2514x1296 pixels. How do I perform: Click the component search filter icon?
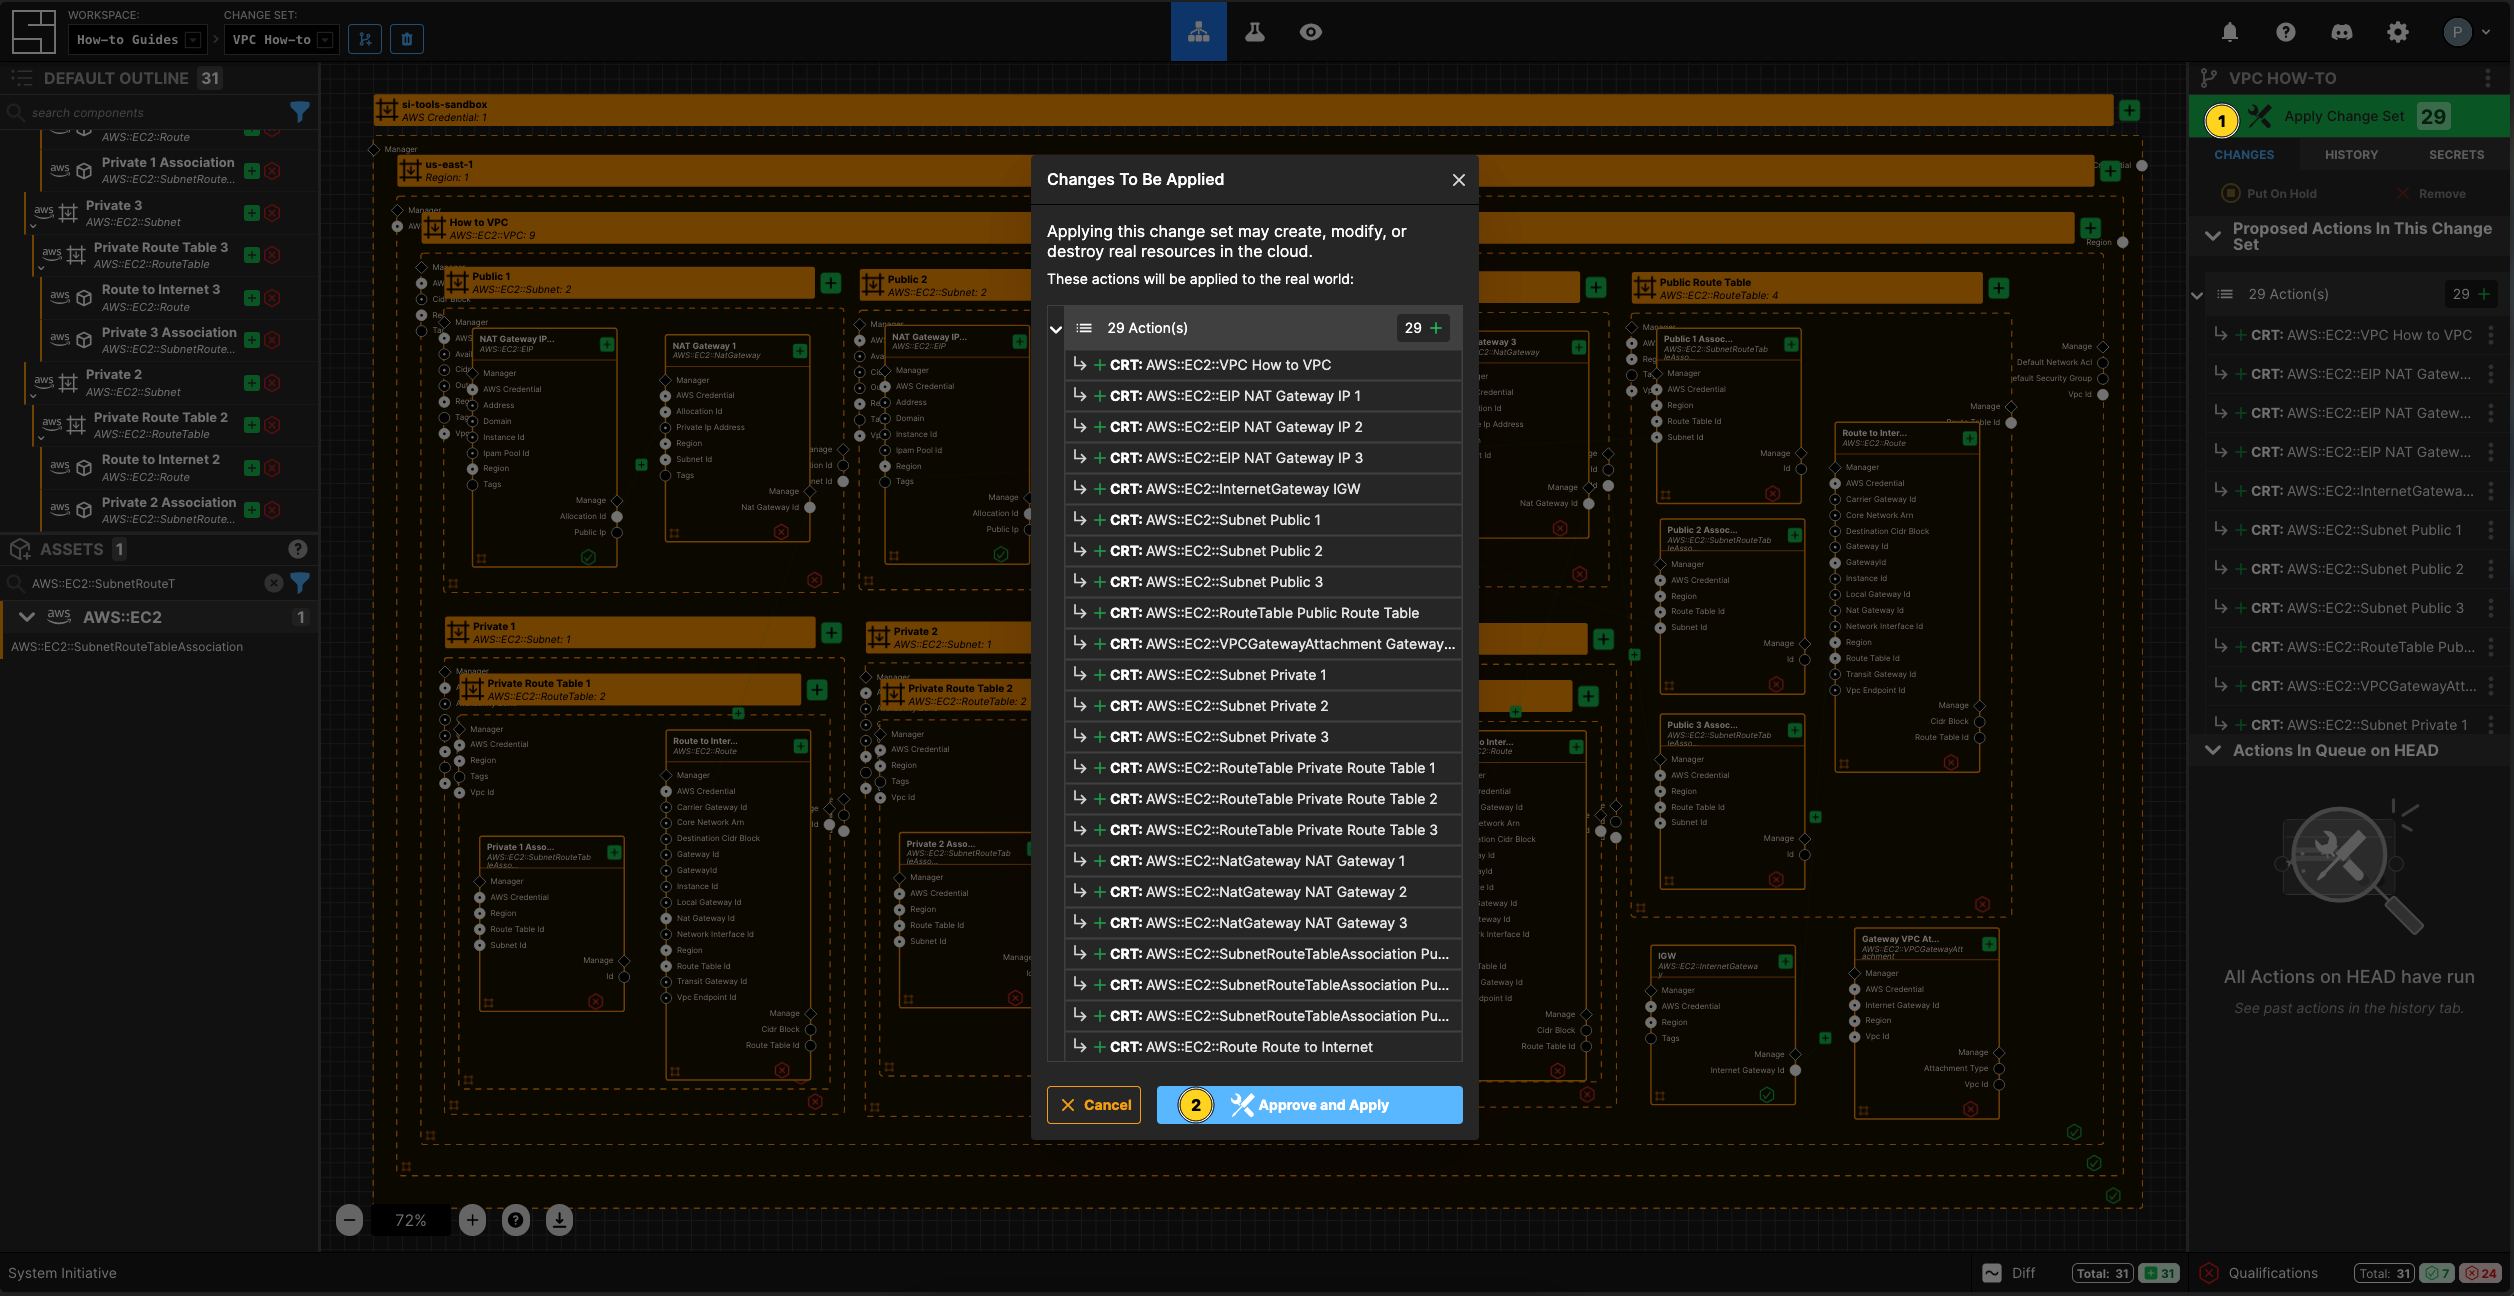pyautogui.click(x=299, y=112)
